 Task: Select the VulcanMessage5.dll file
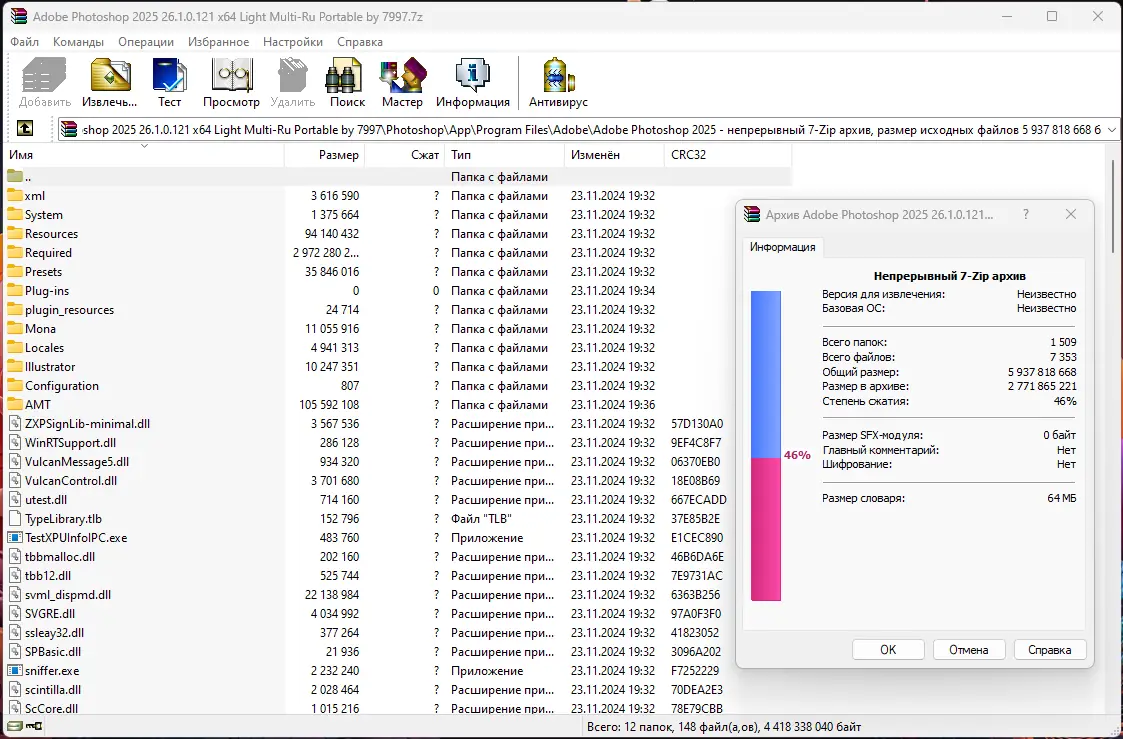(x=398, y=461)
